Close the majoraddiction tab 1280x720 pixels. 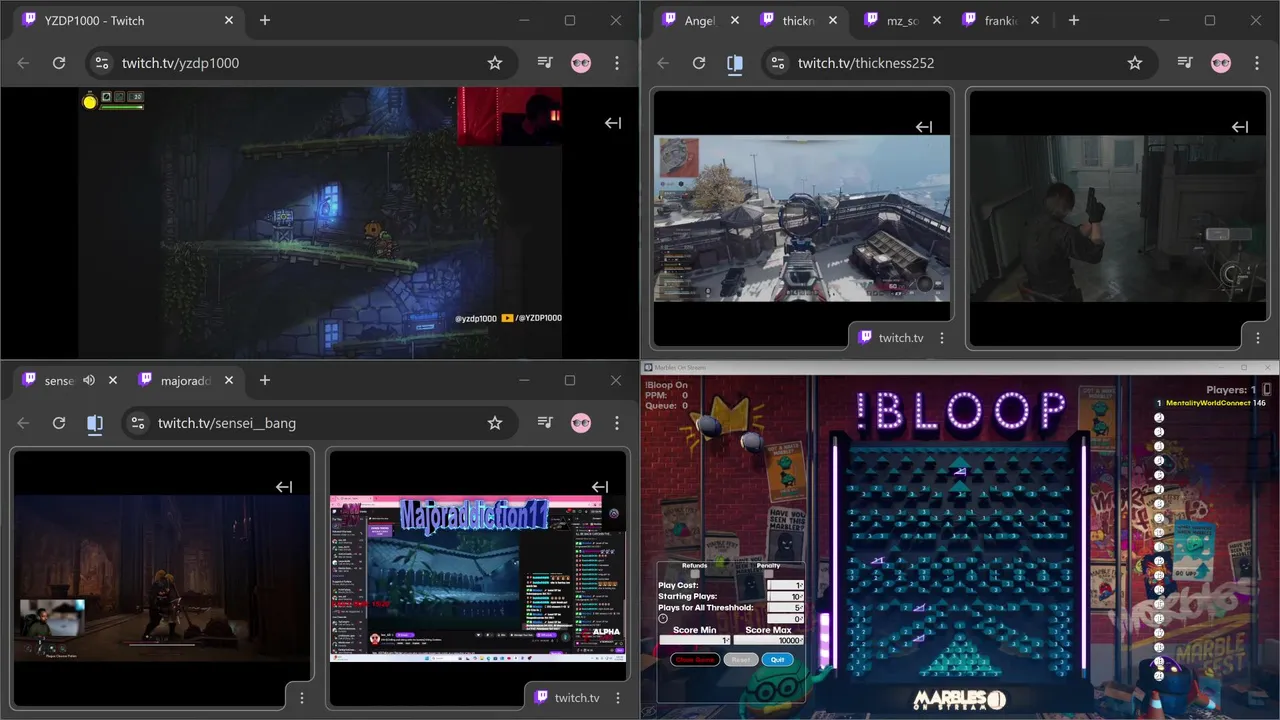(229, 380)
